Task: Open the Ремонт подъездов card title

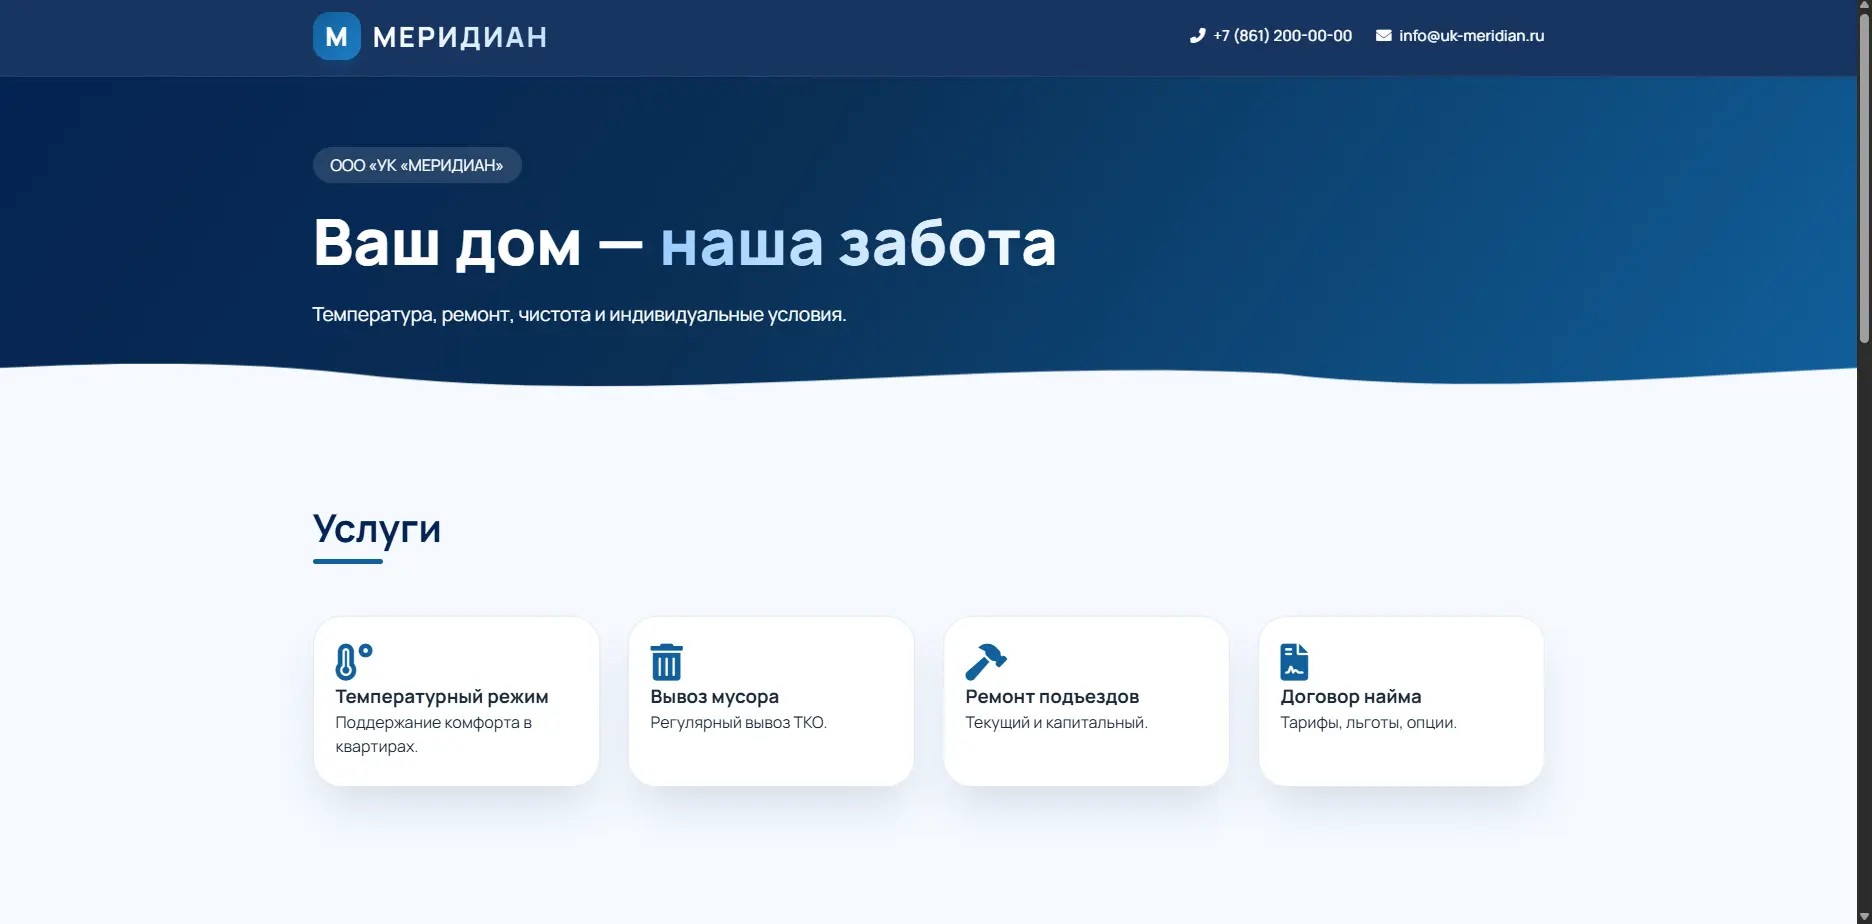Action: (1052, 697)
